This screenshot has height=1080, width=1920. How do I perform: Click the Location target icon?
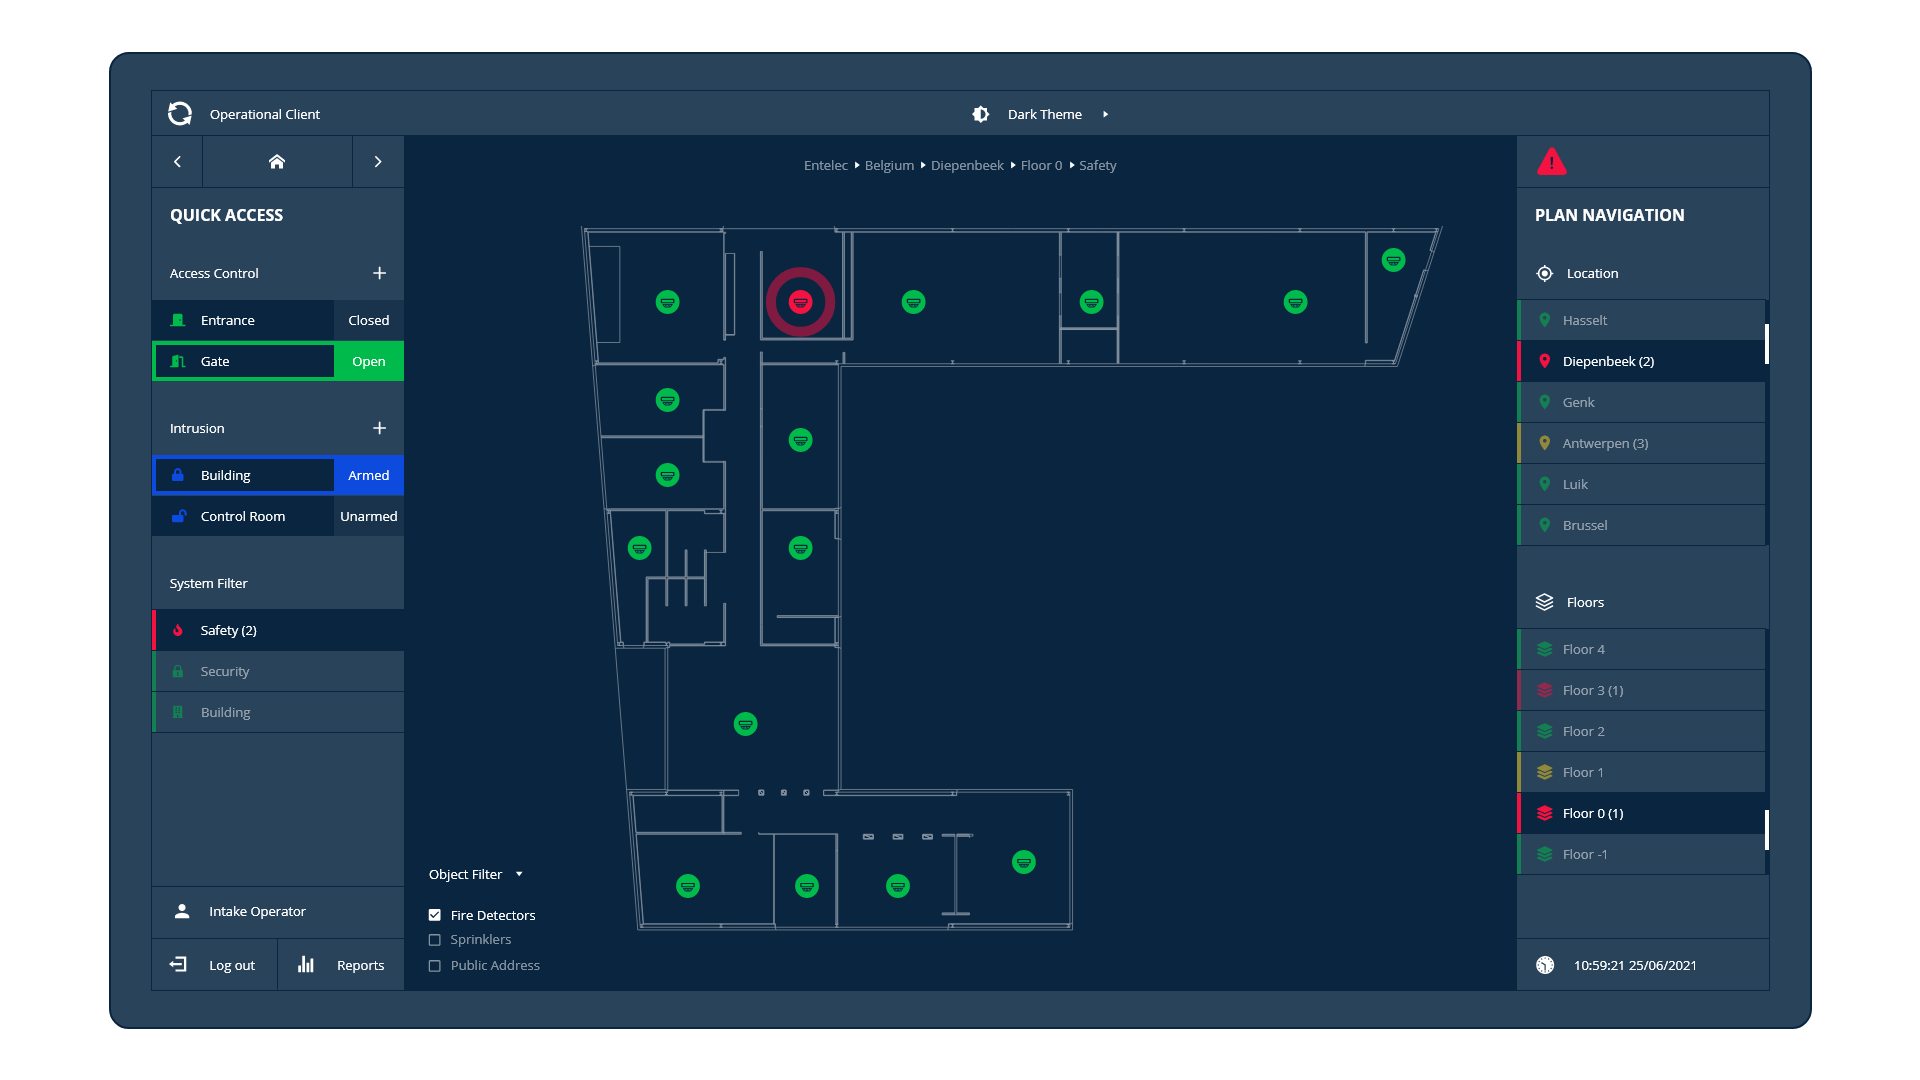tap(1545, 273)
